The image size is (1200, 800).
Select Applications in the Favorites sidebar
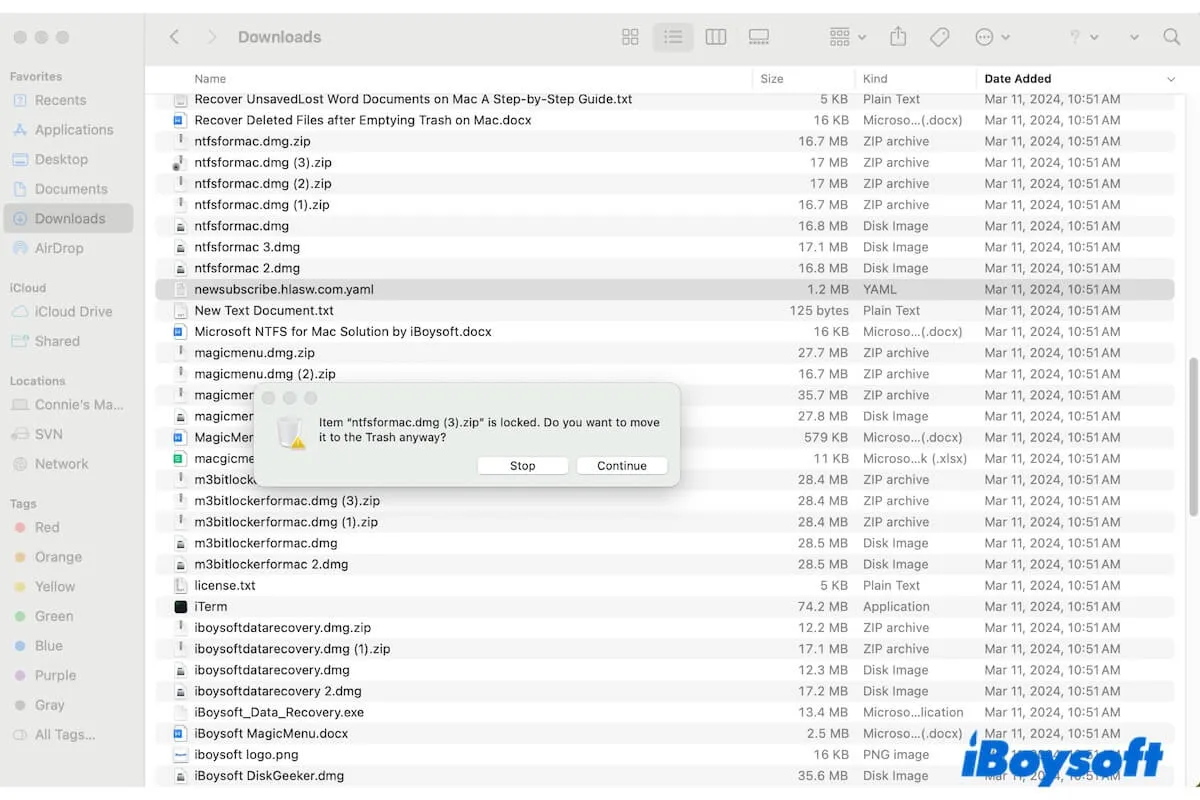pyautogui.click(x=72, y=129)
